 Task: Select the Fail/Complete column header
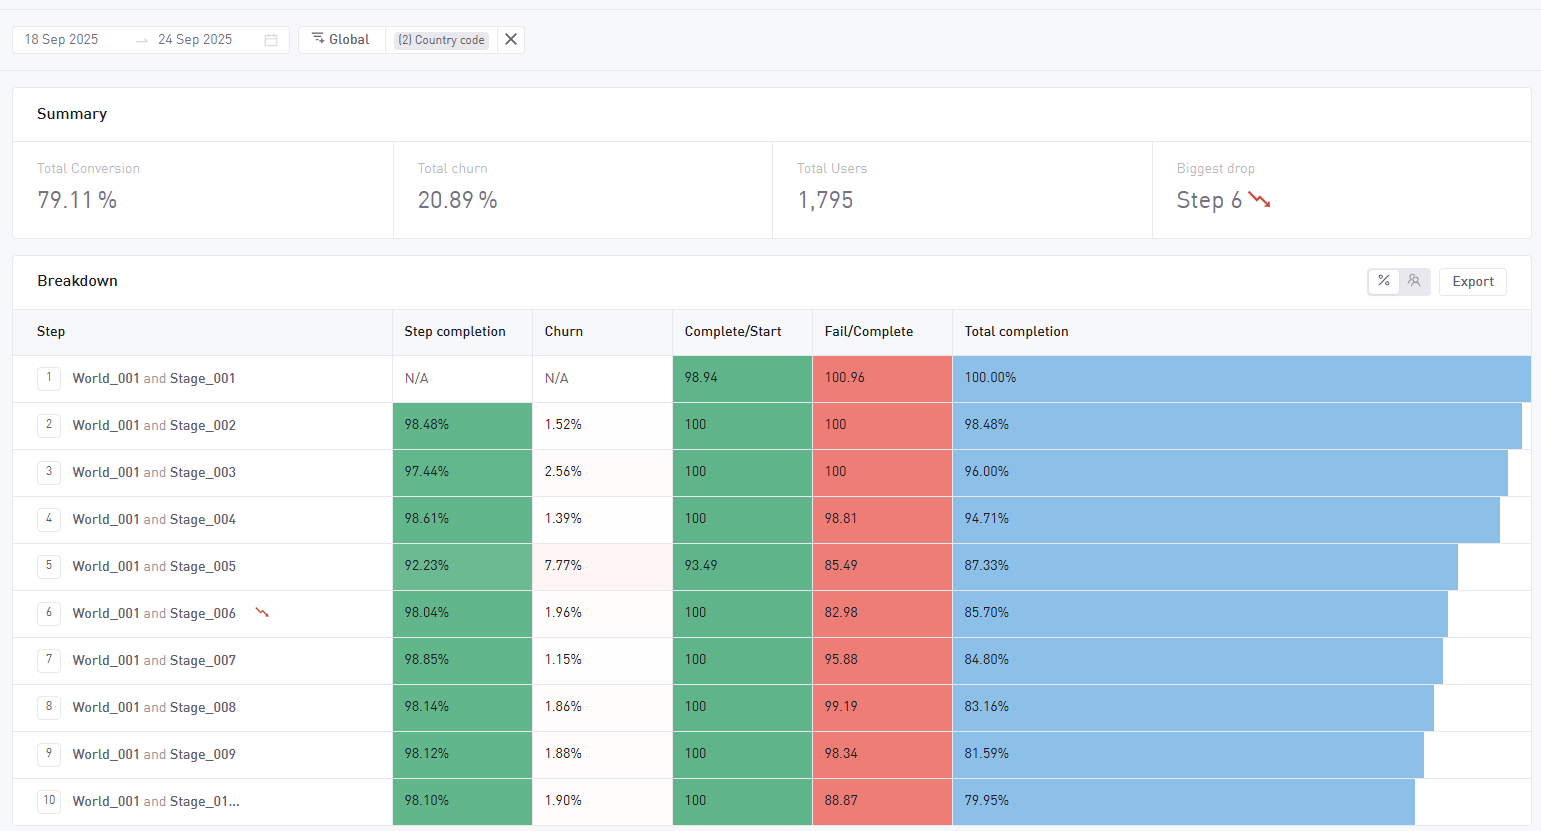[x=868, y=332]
